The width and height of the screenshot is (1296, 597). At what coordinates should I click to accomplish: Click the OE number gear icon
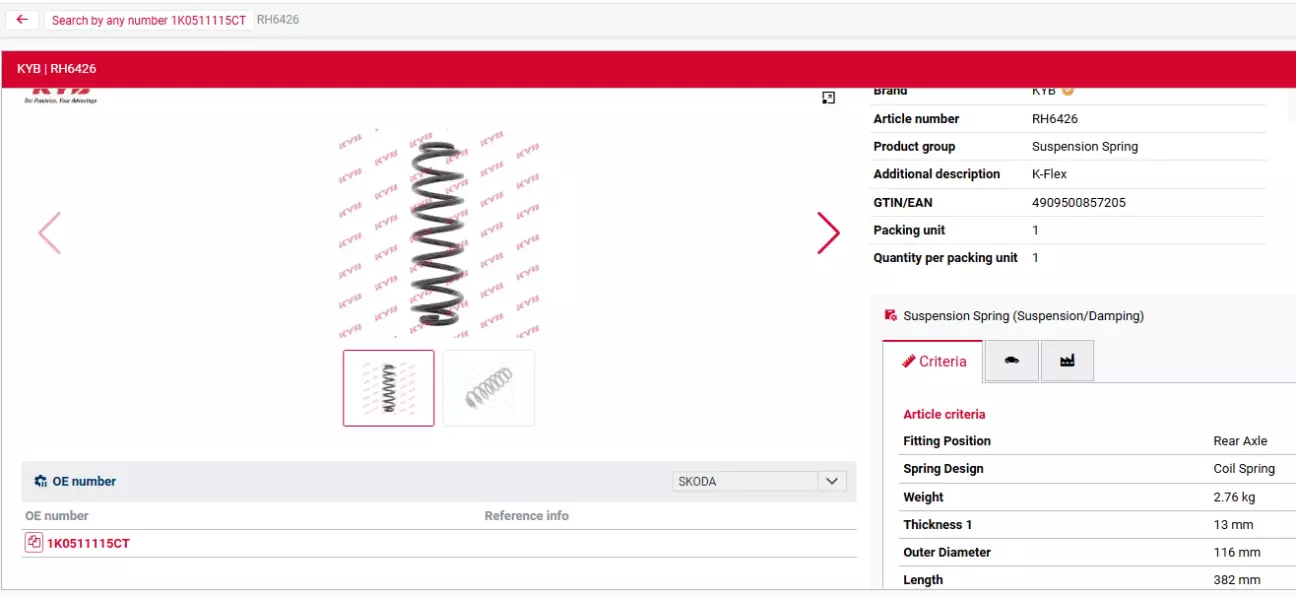[41, 481]
